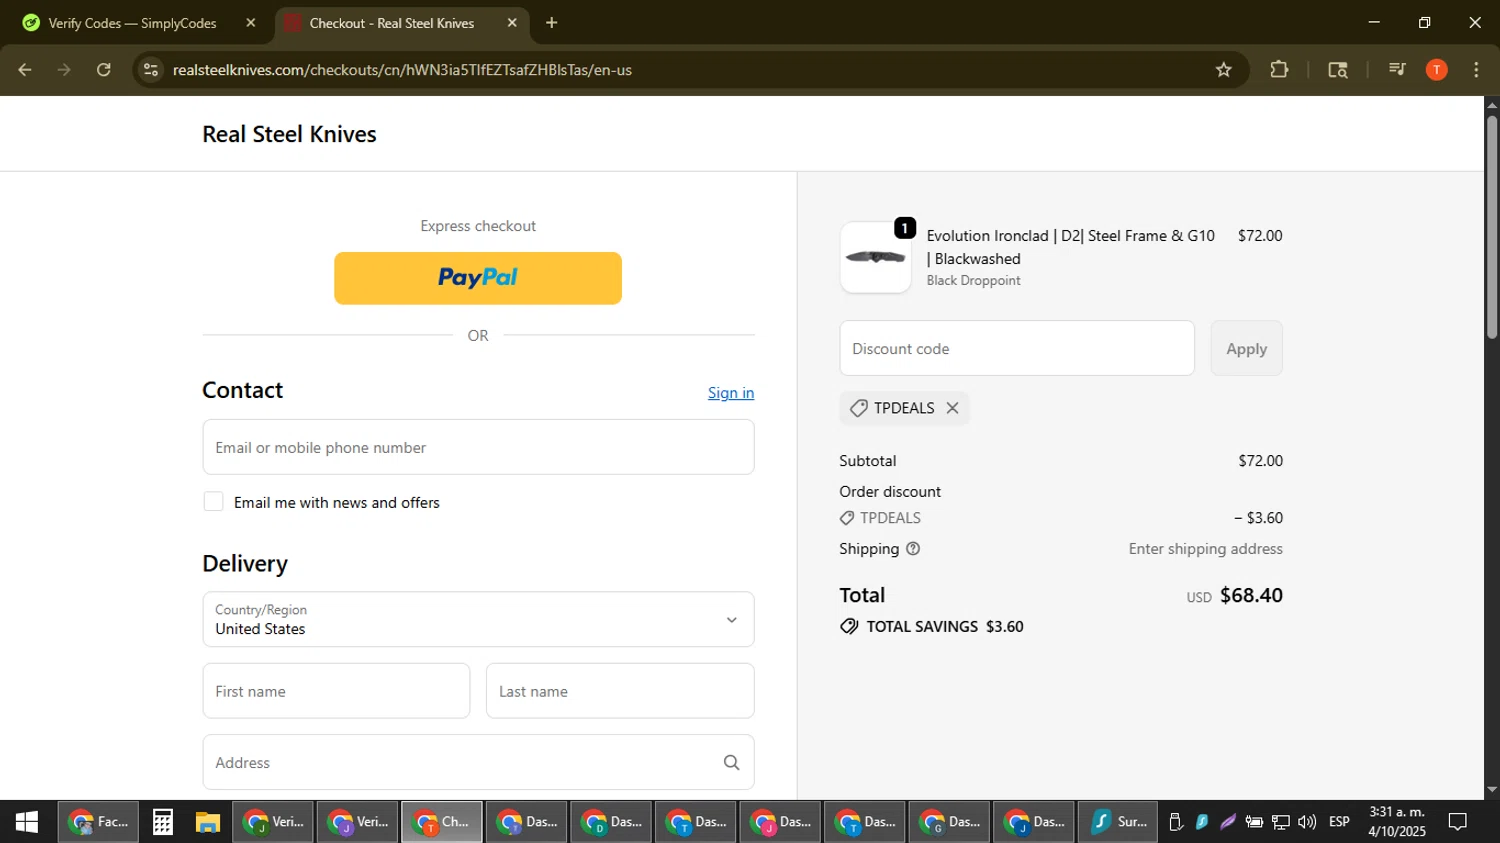Click the Subtotal amount $72.00
1500x843 pixels.
(x=1260, y=461)
